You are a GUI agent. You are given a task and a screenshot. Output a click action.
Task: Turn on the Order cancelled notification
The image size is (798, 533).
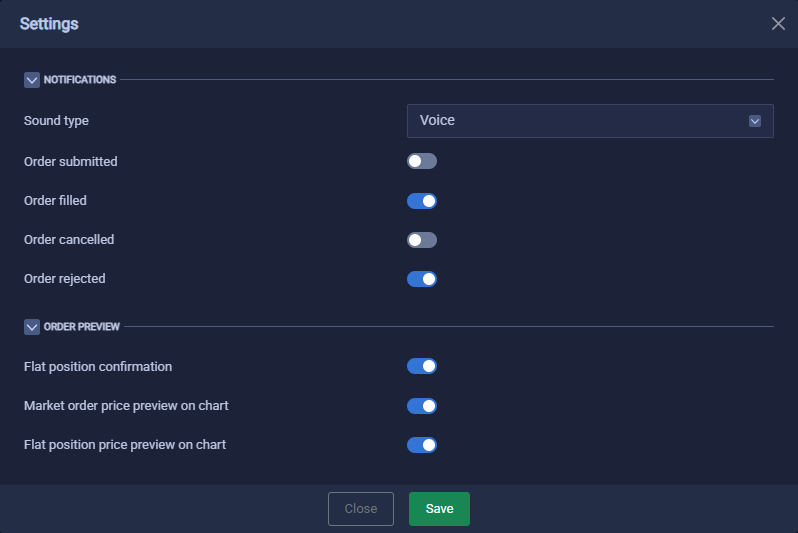coord(422,240)
